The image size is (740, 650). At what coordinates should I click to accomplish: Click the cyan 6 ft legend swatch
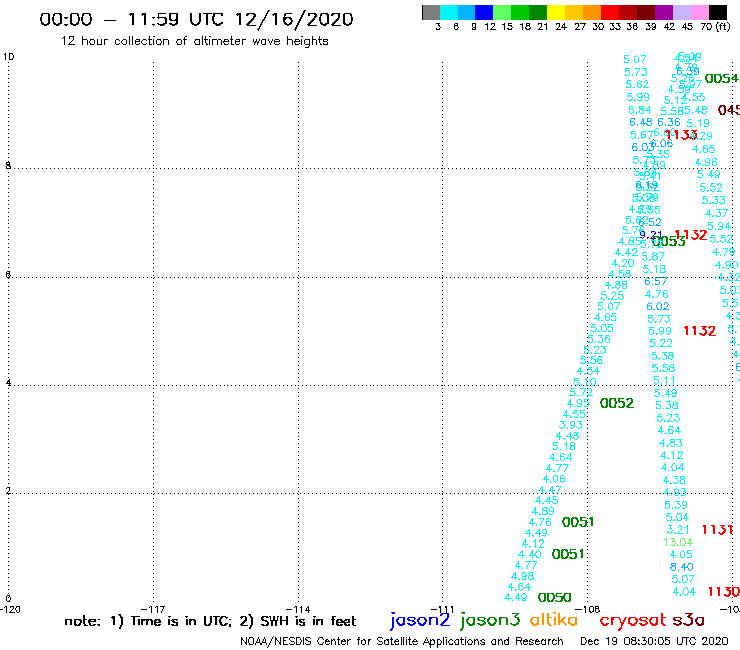click(449, 12)
